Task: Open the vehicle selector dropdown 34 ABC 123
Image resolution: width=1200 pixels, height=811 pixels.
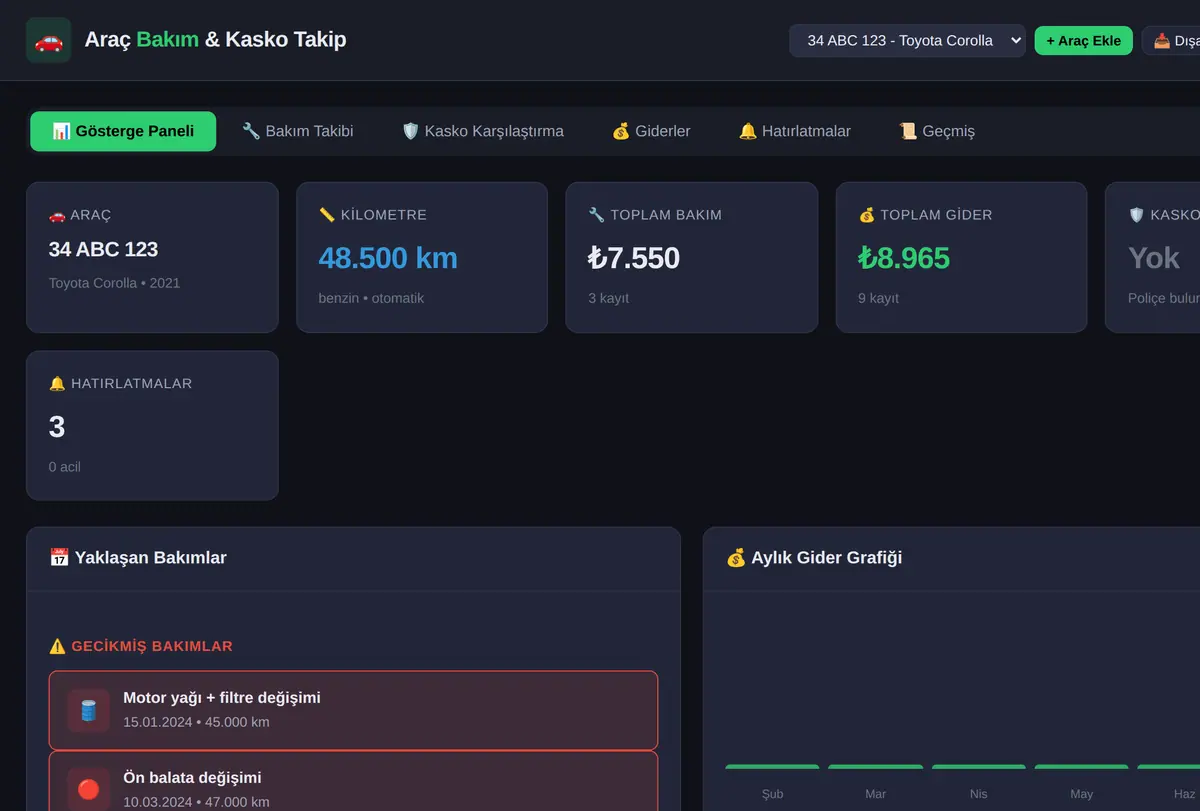Action: [x=907, y=40]
